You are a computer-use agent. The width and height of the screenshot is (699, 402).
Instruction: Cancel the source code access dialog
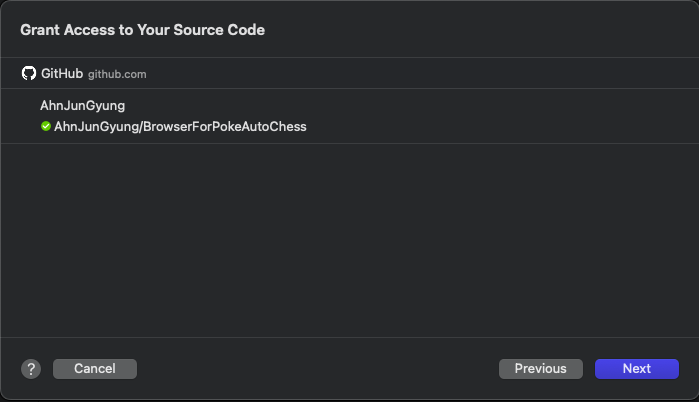[95, 369]
